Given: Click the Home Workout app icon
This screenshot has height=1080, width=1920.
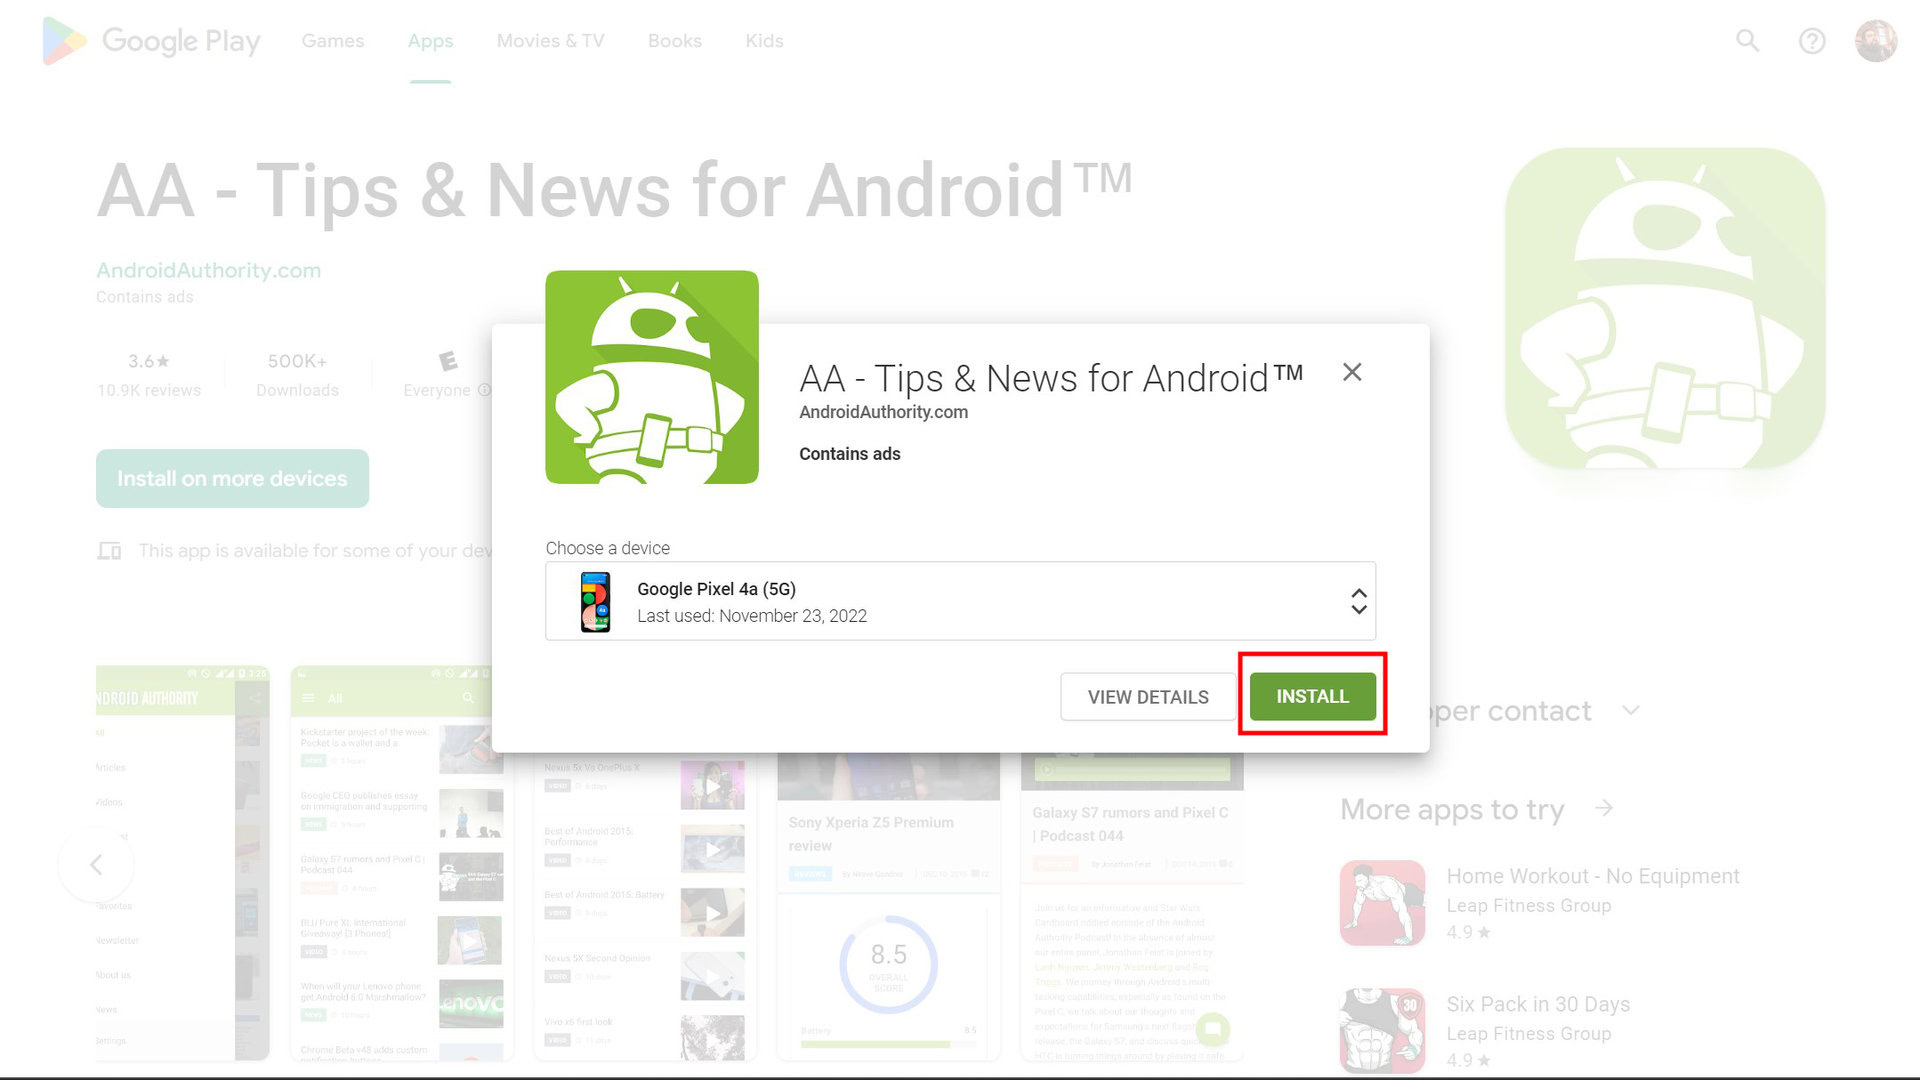Looking at the screenshot, I should pyautogui.click(x=1382, y=902).
